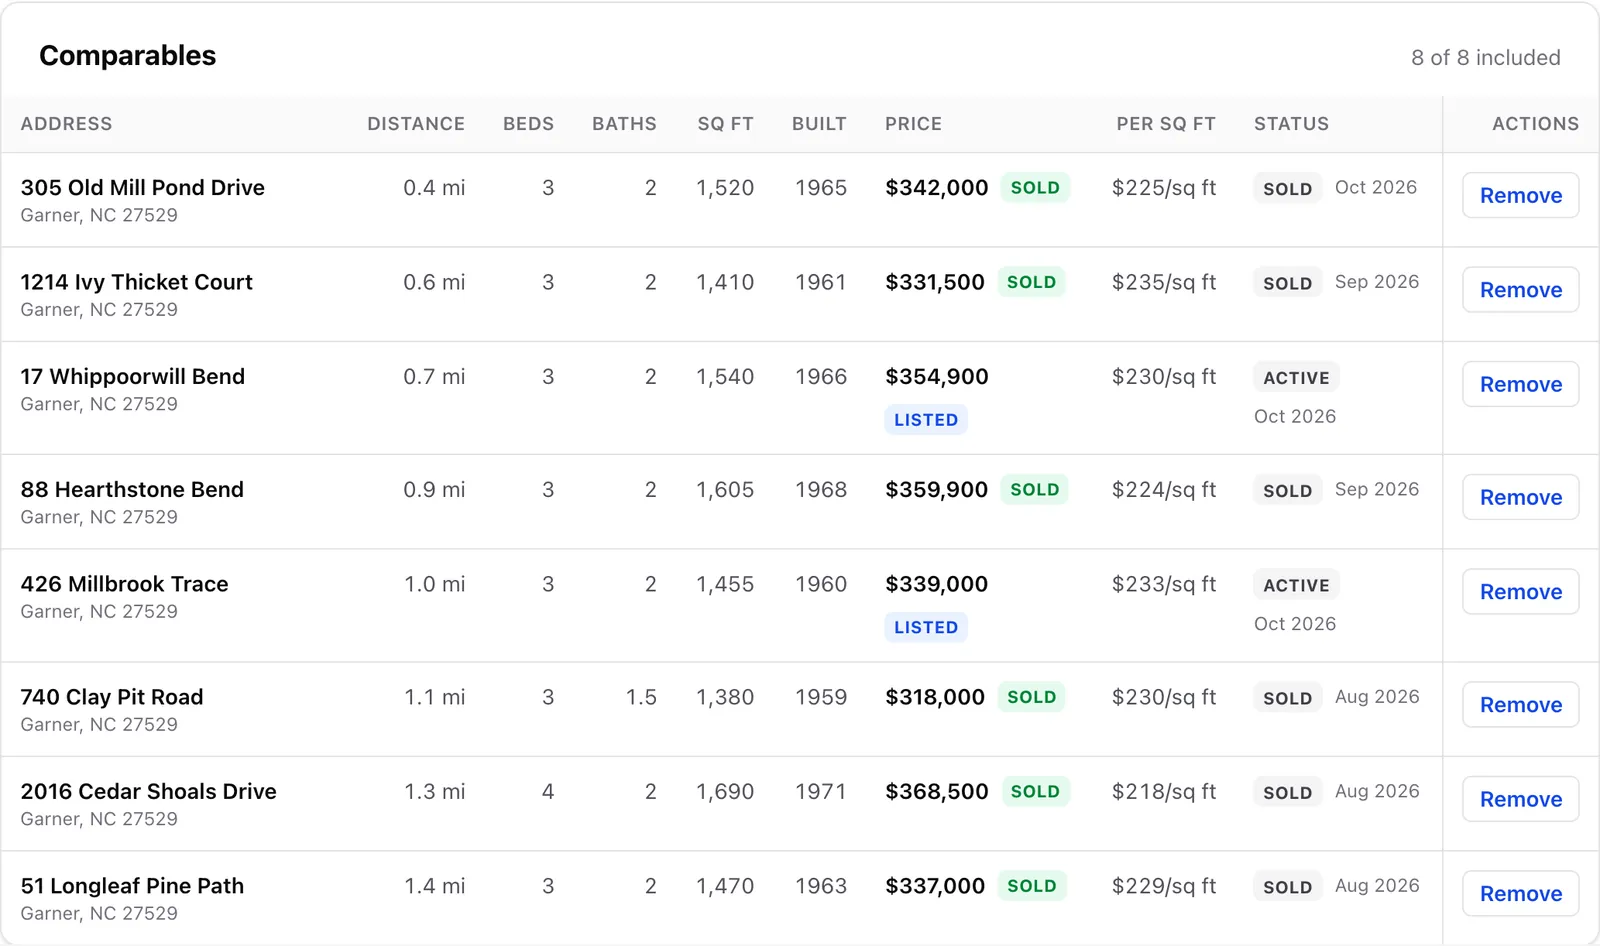Remove 2016 Cedar Shoals Drive comparable
The height and width of the screenshot is (946, 1600).
point(1520,799)
